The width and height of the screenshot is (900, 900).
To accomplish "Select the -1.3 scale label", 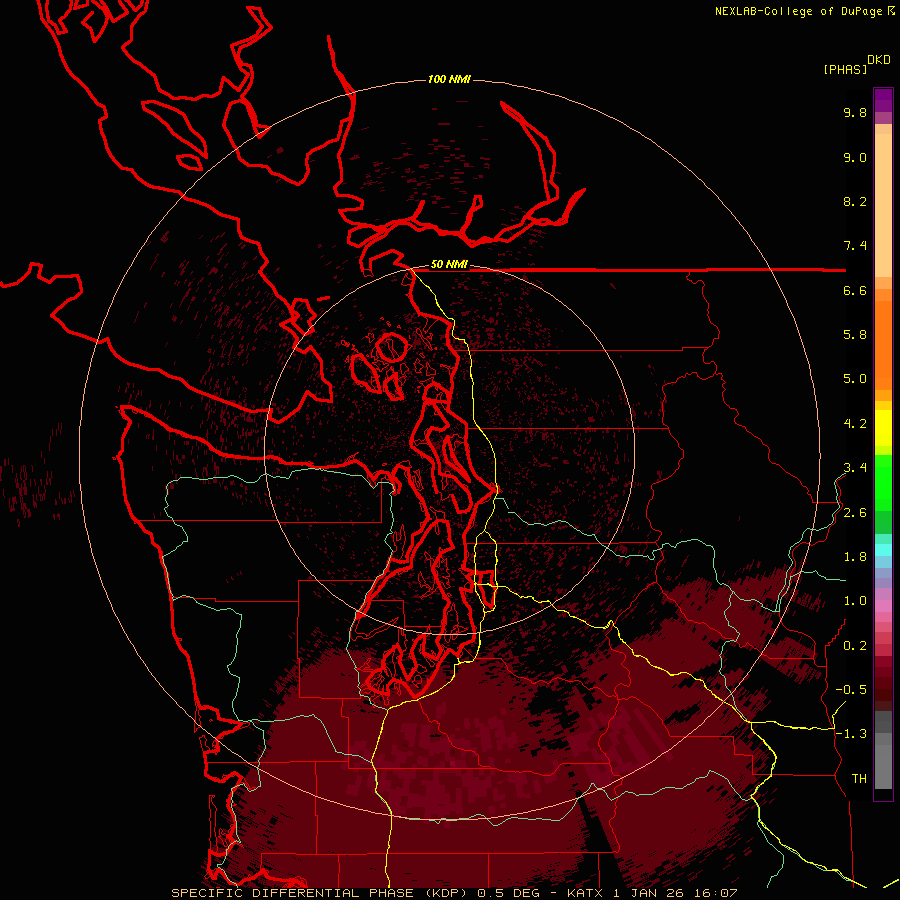I will click(851, 734).
